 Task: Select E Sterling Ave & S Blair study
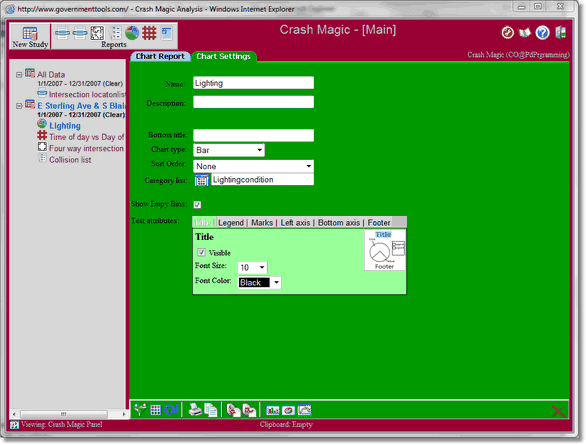tap(81, 106)
